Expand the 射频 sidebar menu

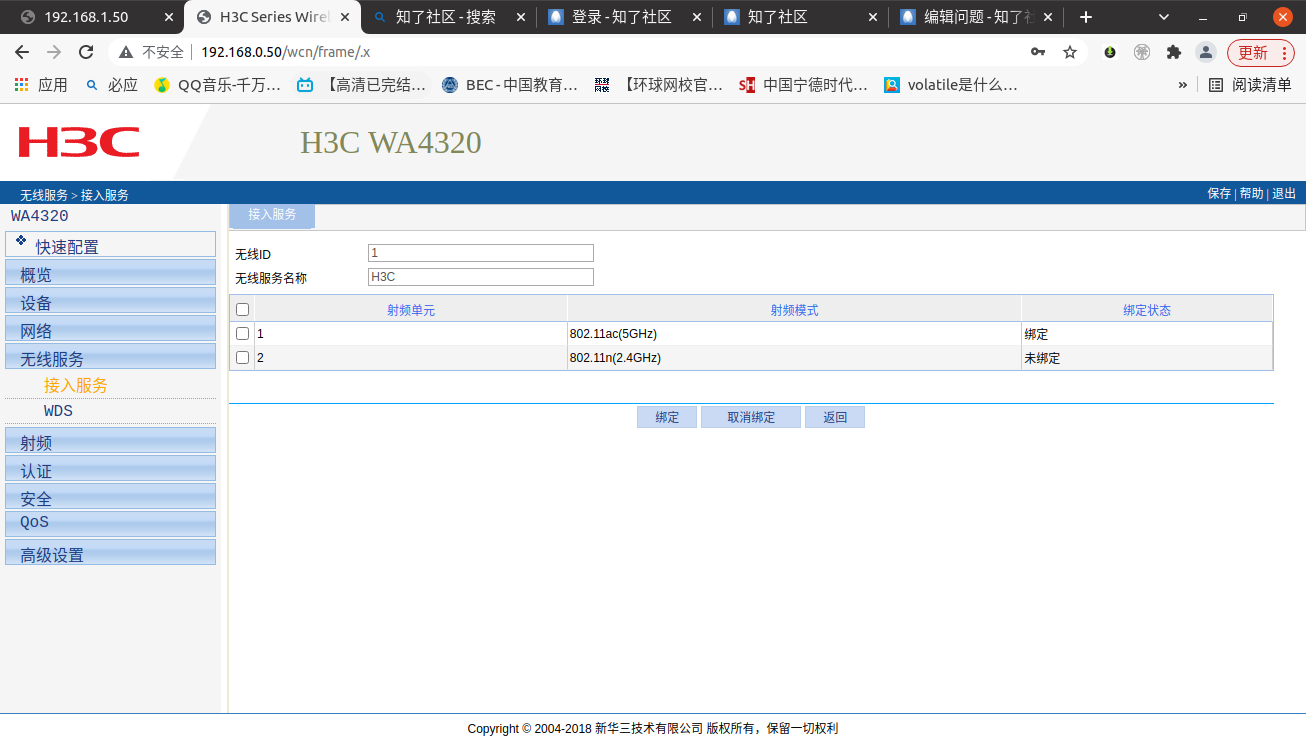(110, 442)
